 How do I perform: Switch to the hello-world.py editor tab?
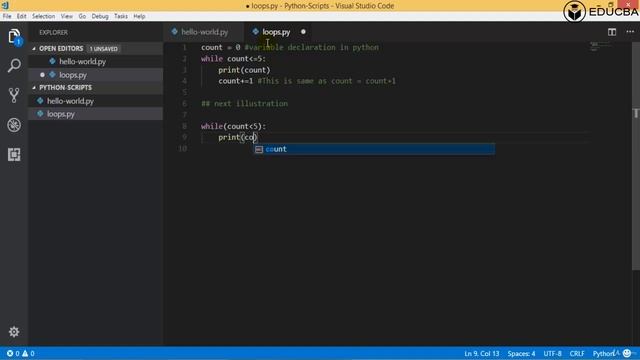click(x=203, y=32)
